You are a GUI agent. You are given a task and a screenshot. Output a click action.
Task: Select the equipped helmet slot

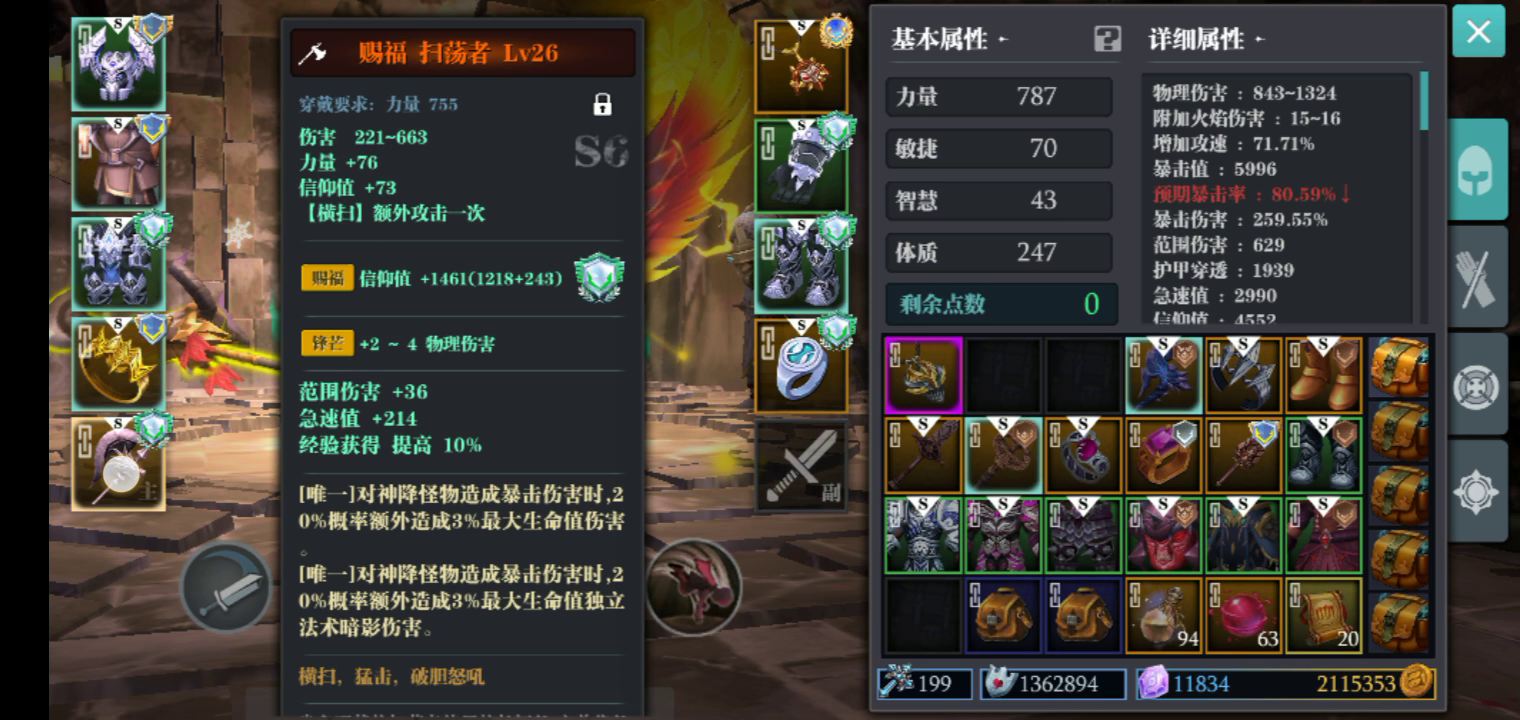(x=119, y=65)
